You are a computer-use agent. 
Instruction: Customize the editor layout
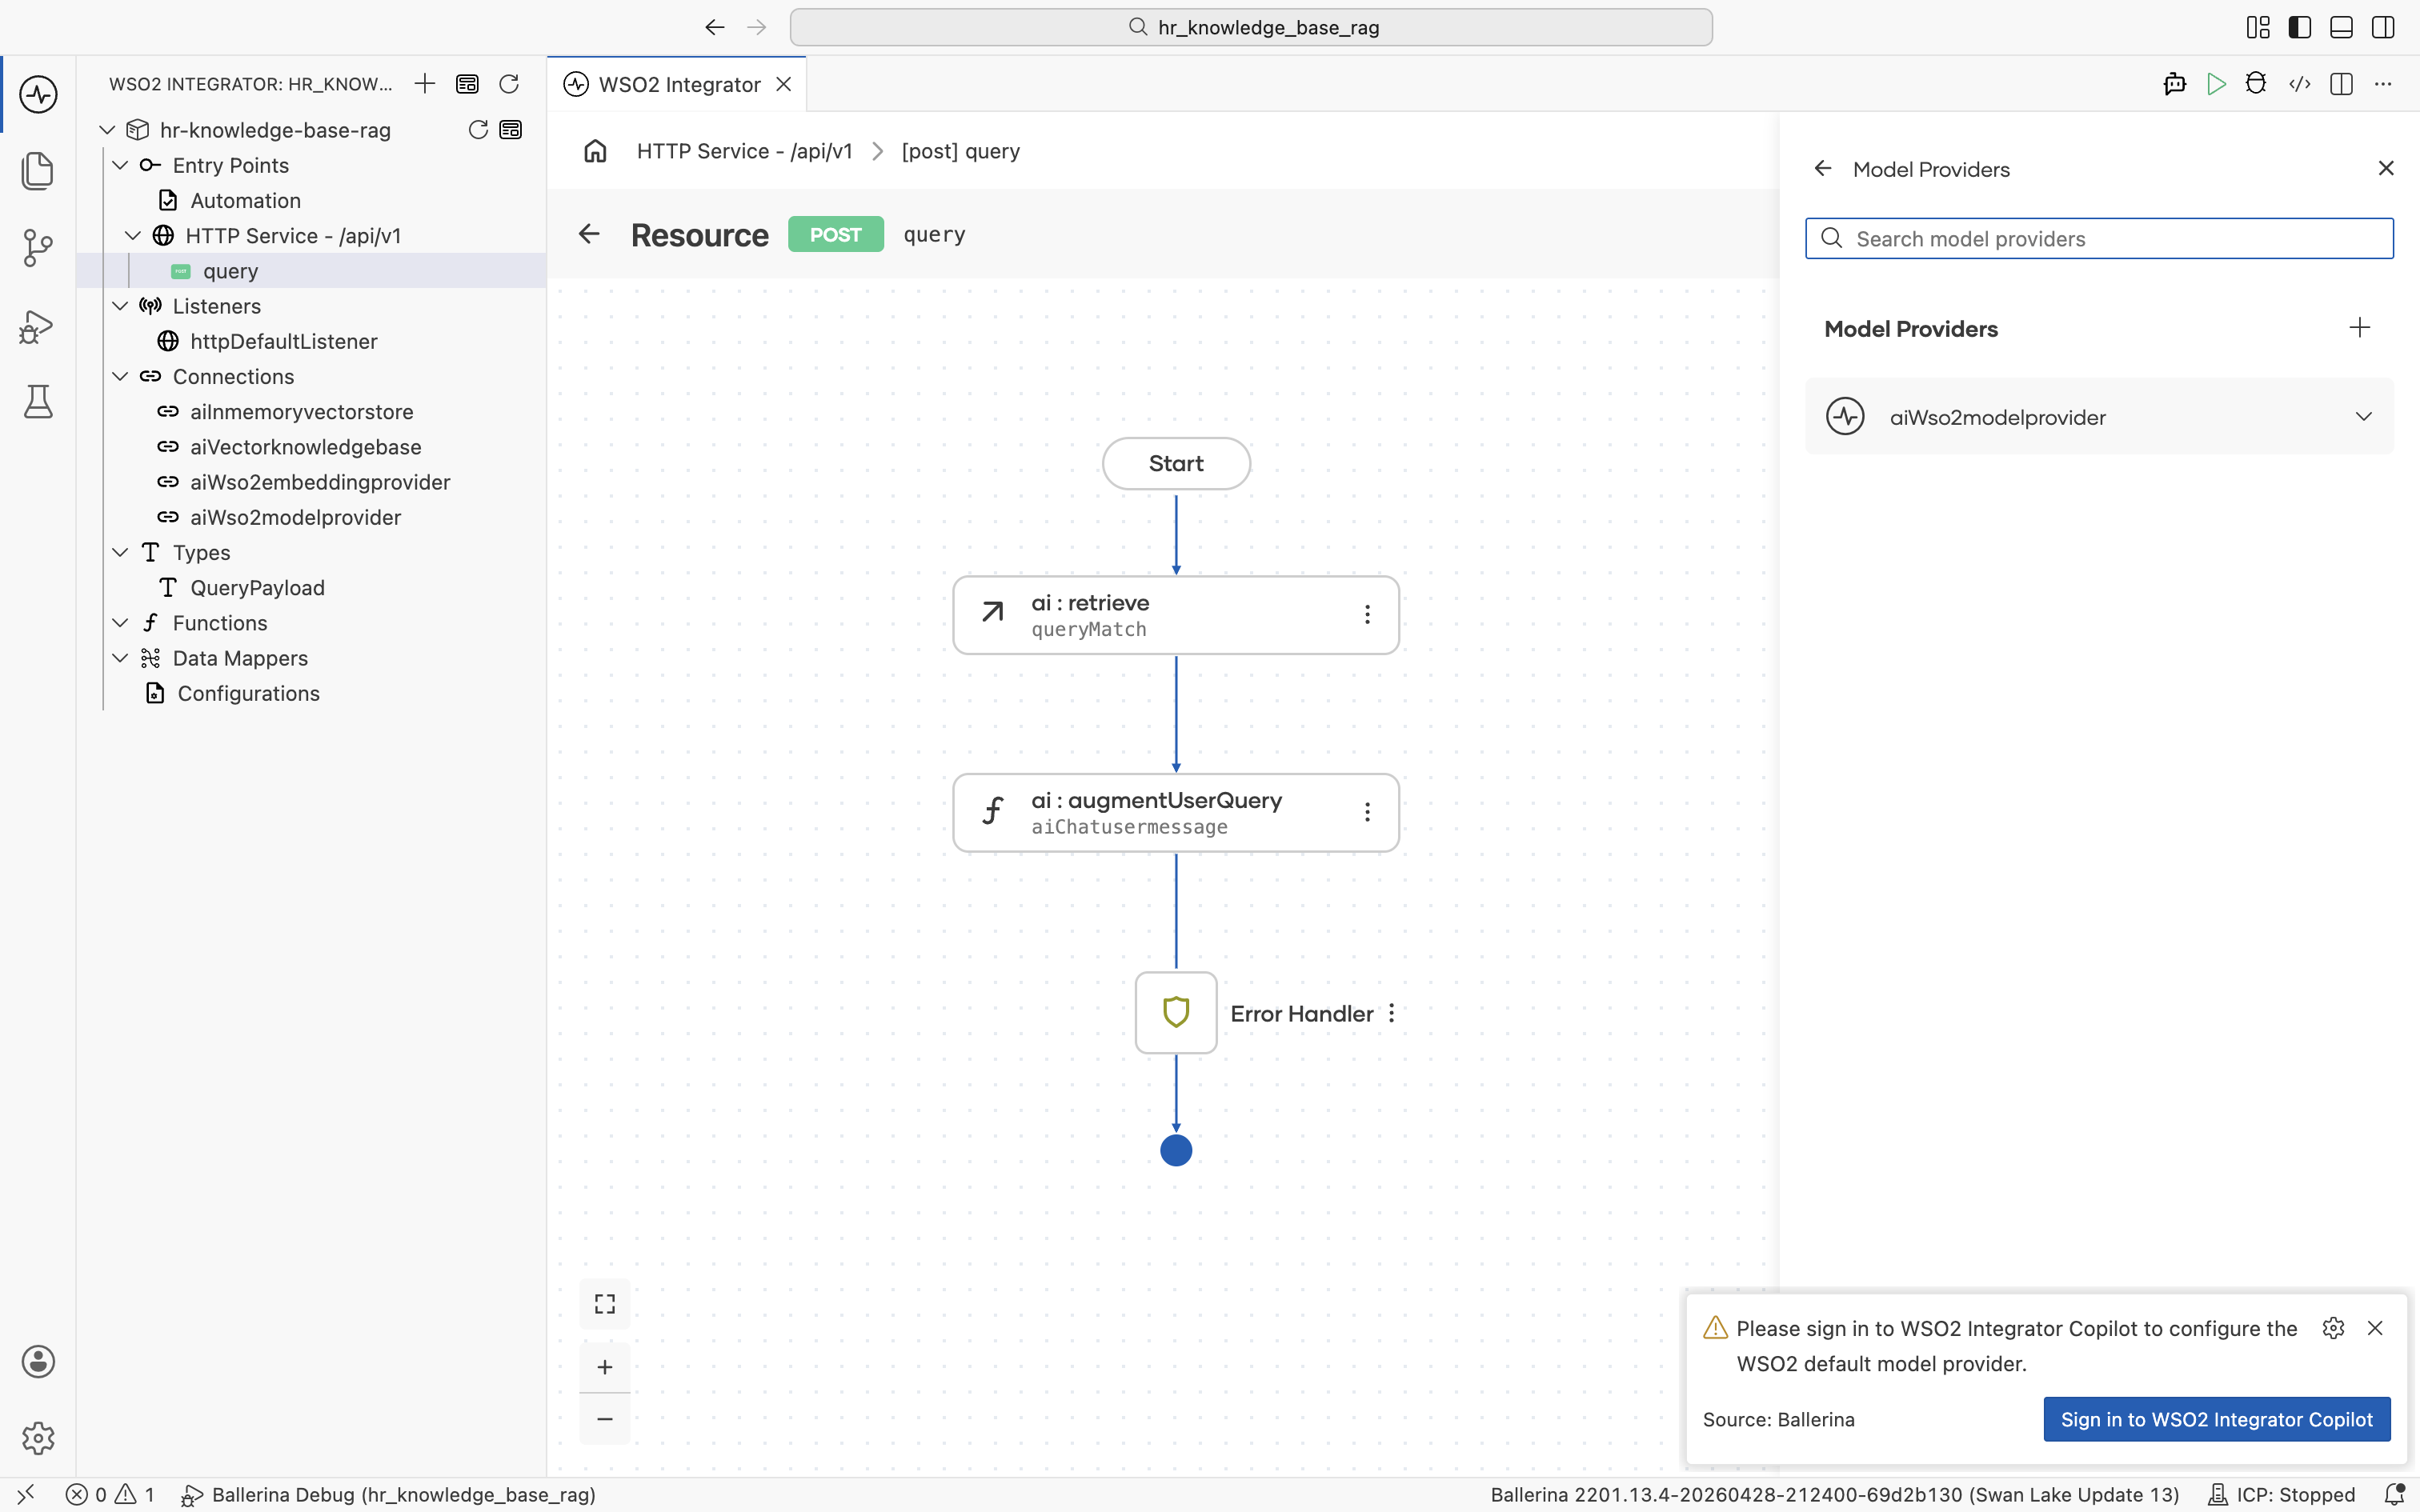2258,27
